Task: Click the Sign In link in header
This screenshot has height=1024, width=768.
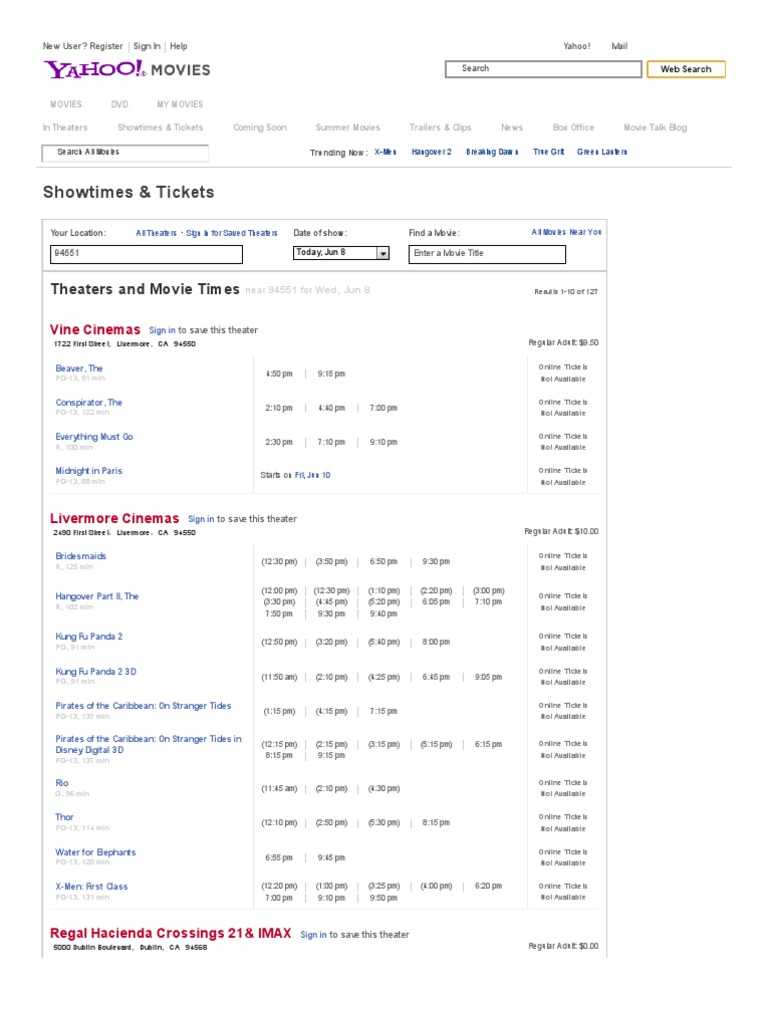Action: 146,46
